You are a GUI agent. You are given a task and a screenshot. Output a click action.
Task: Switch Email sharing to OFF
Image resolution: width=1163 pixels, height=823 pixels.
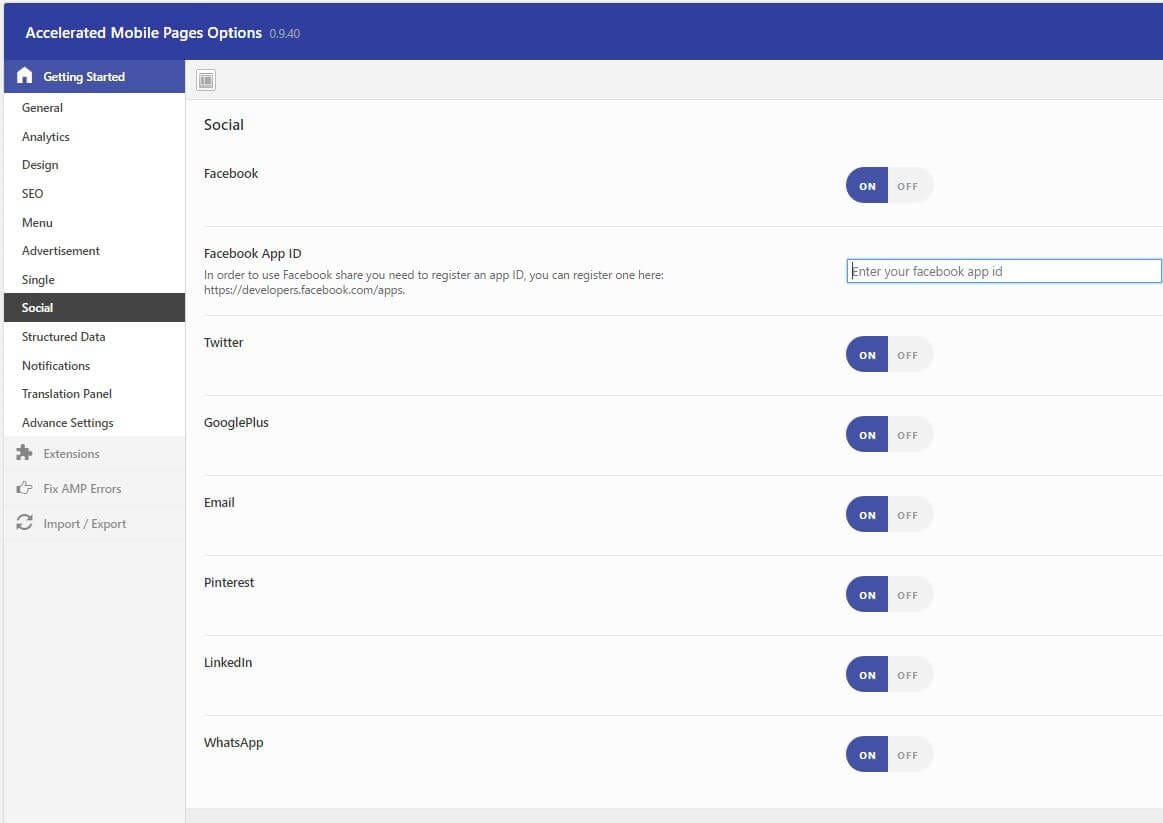(909, 515)
